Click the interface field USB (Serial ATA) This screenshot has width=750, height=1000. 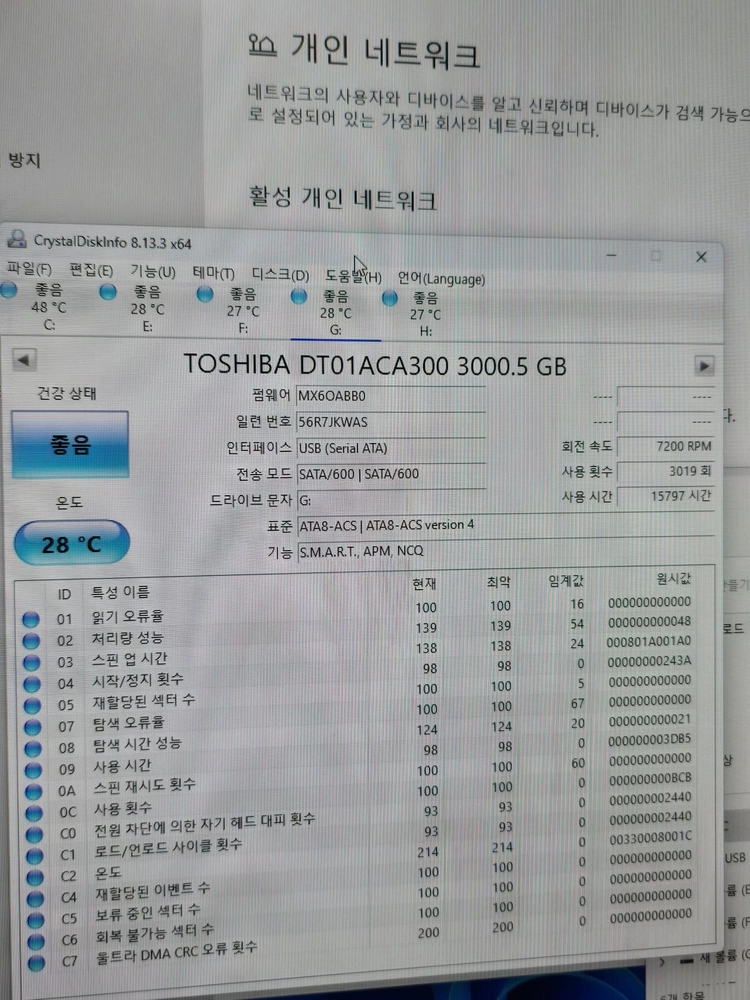coord(391,448)
